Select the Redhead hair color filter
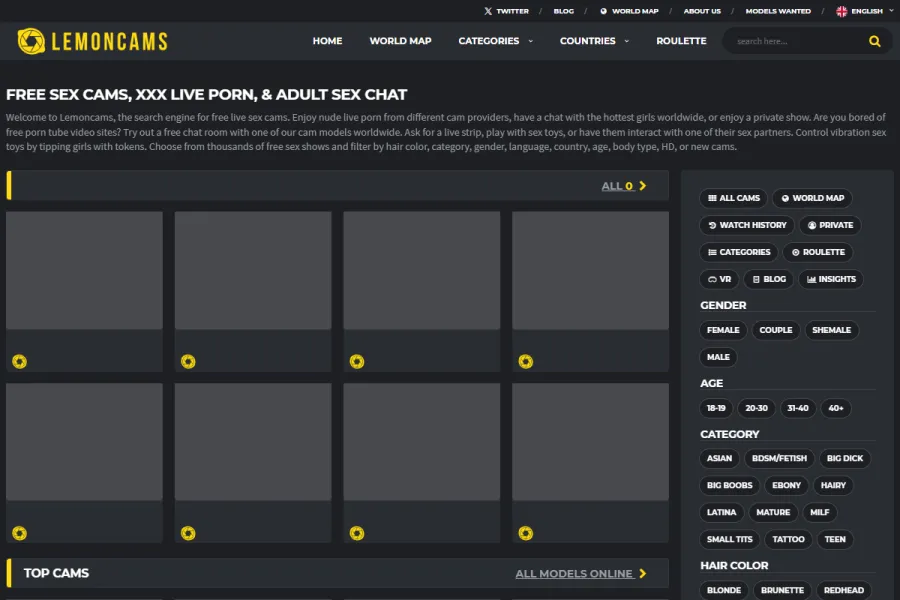This screenshot has height=600, width=900. click(843, 590)
